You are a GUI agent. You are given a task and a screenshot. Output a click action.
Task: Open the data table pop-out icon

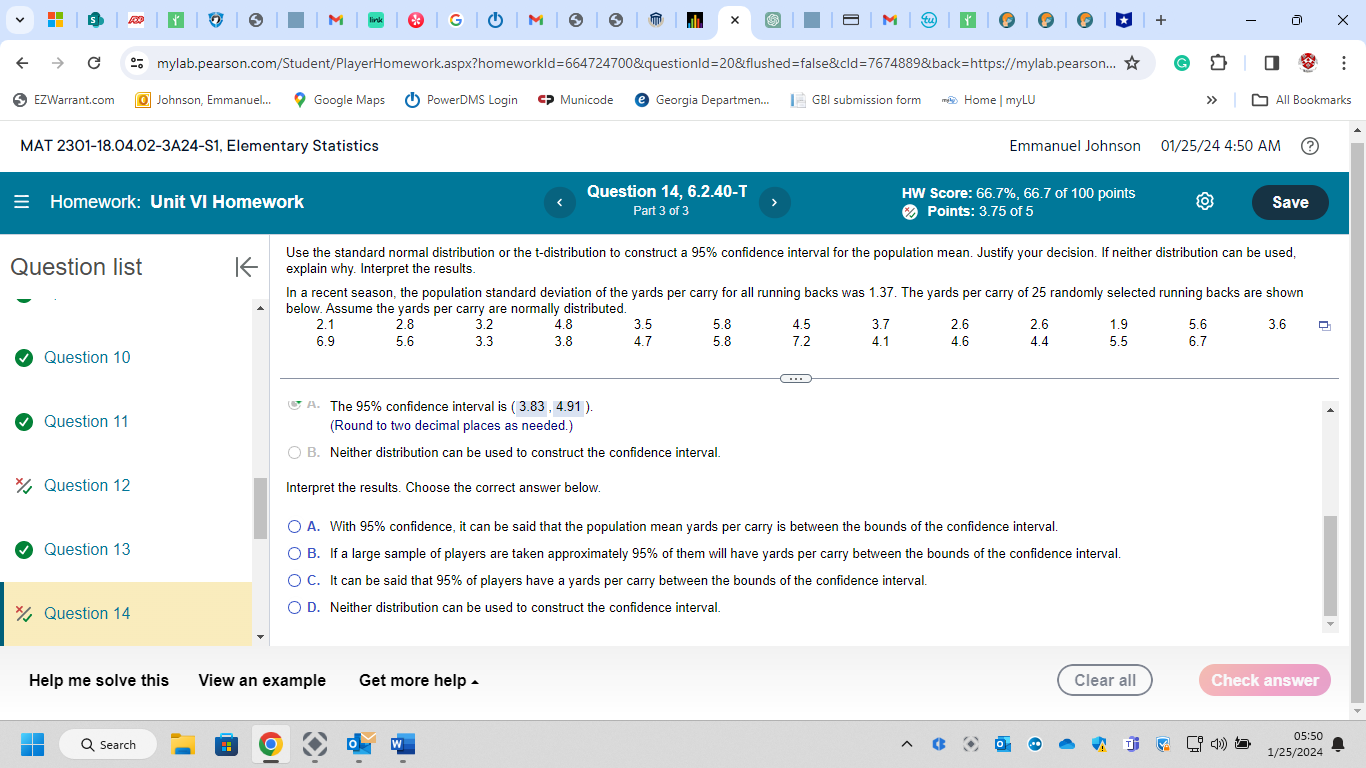1324,327
